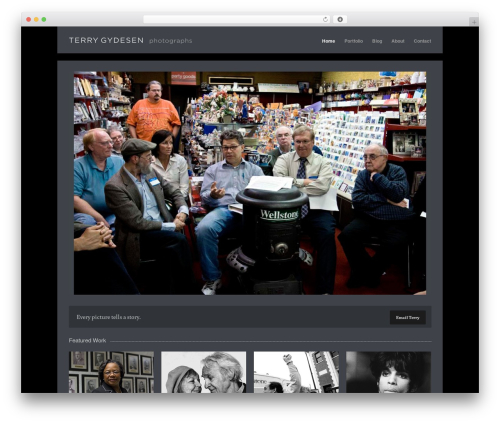Click the red close window dot
Viewport: 500px width, 423px height.
[x=29, y=20]
